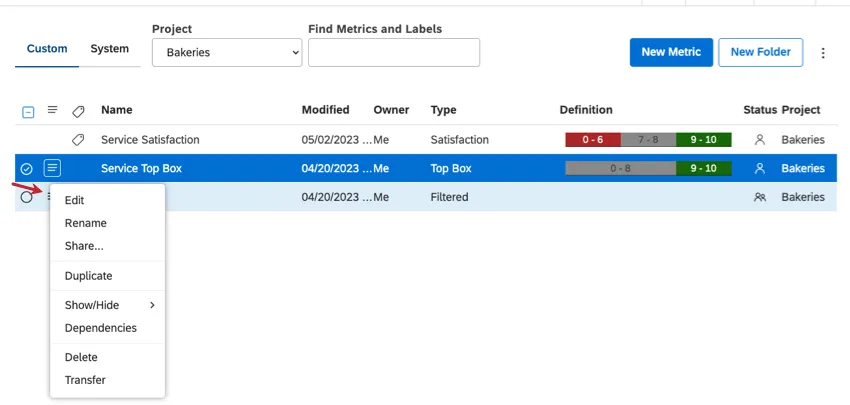Click the private status icon for Service Satisfaction
The height and width of the screenshot is (405, 850).
760,140
